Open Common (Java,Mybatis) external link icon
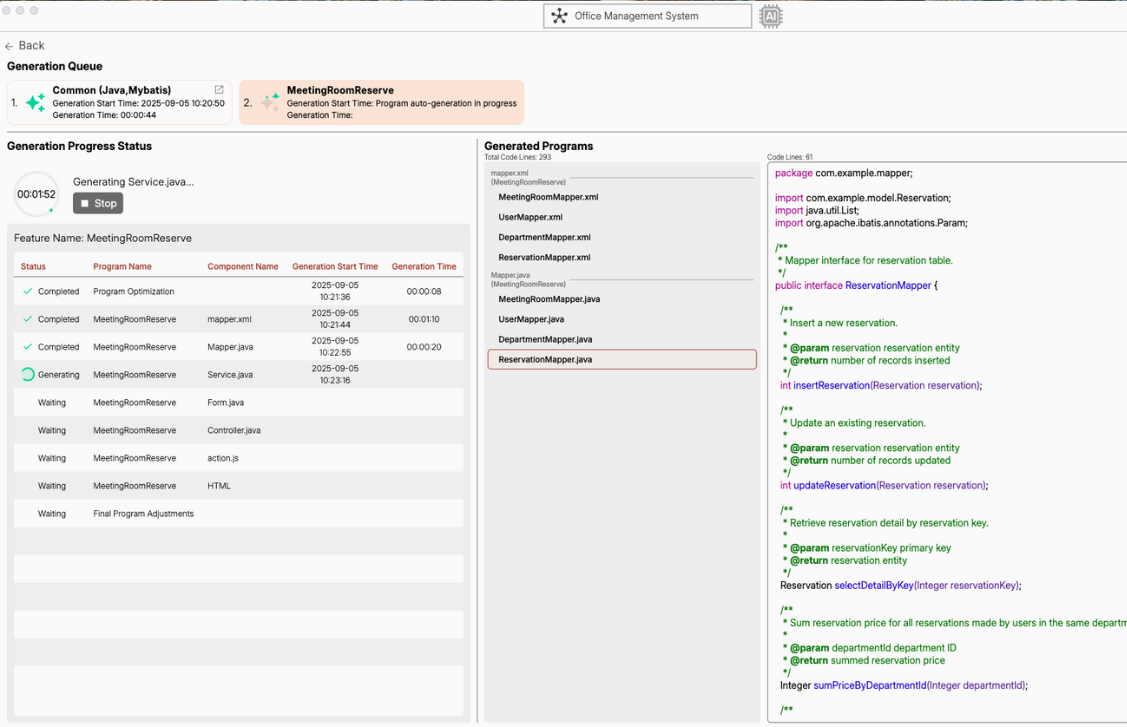This screenshot has width=1127, height=727. (219, 90)
